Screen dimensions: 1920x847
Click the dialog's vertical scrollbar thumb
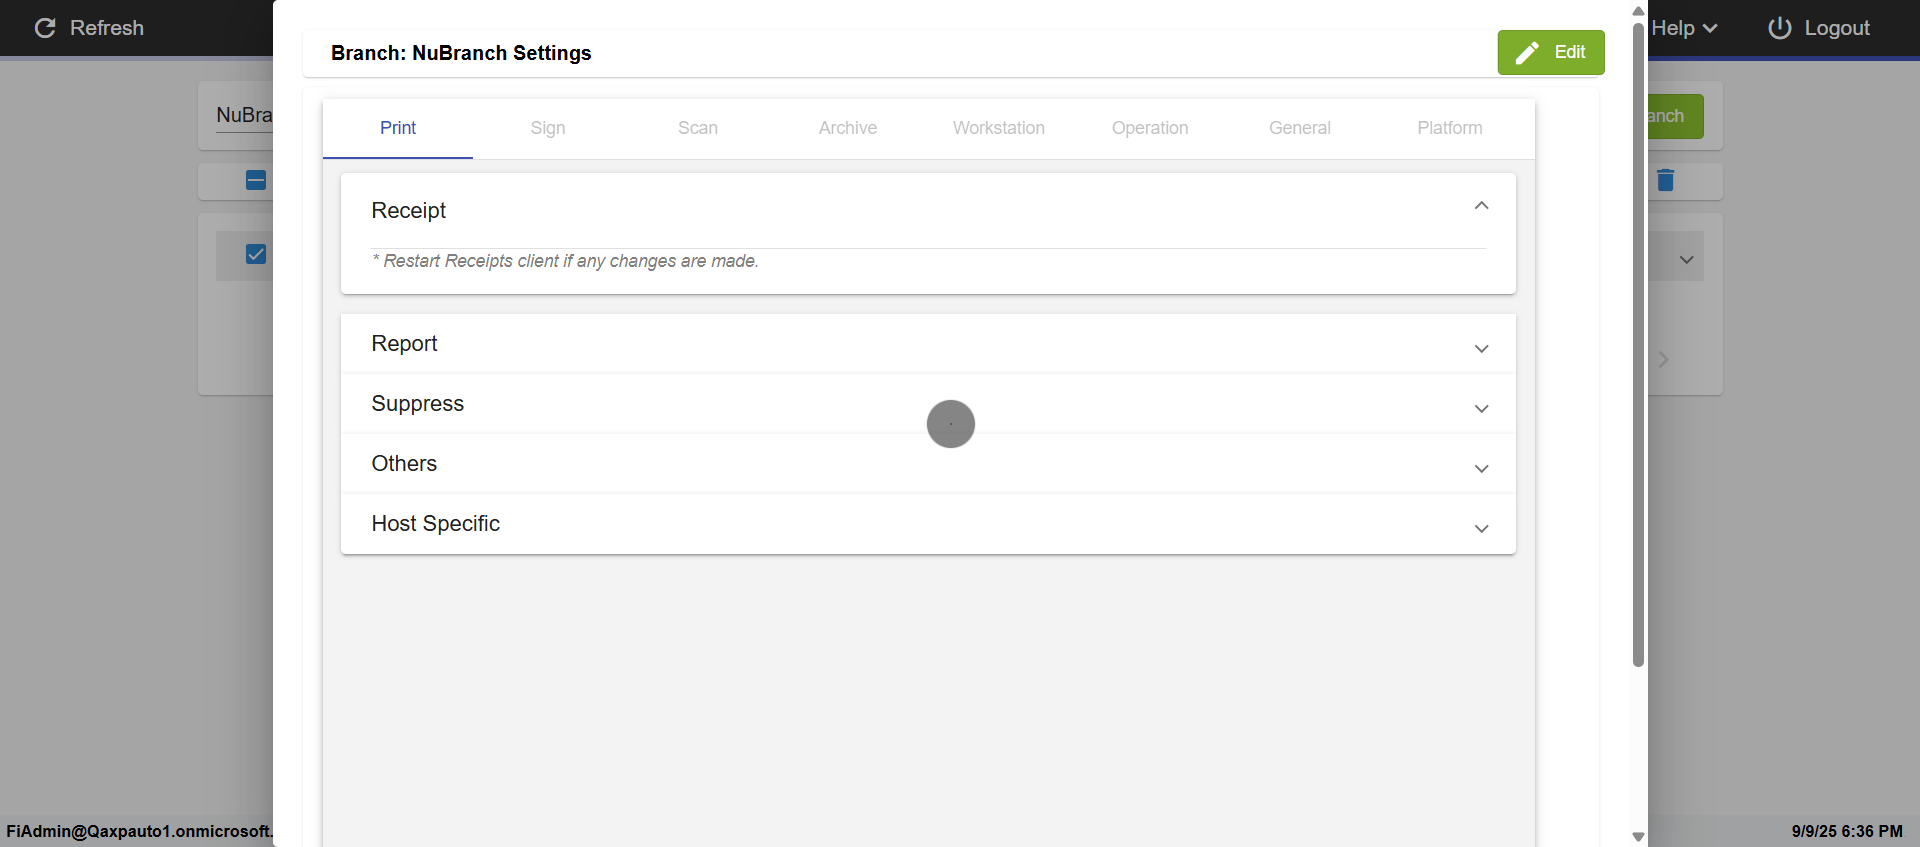coord(1638,340)
